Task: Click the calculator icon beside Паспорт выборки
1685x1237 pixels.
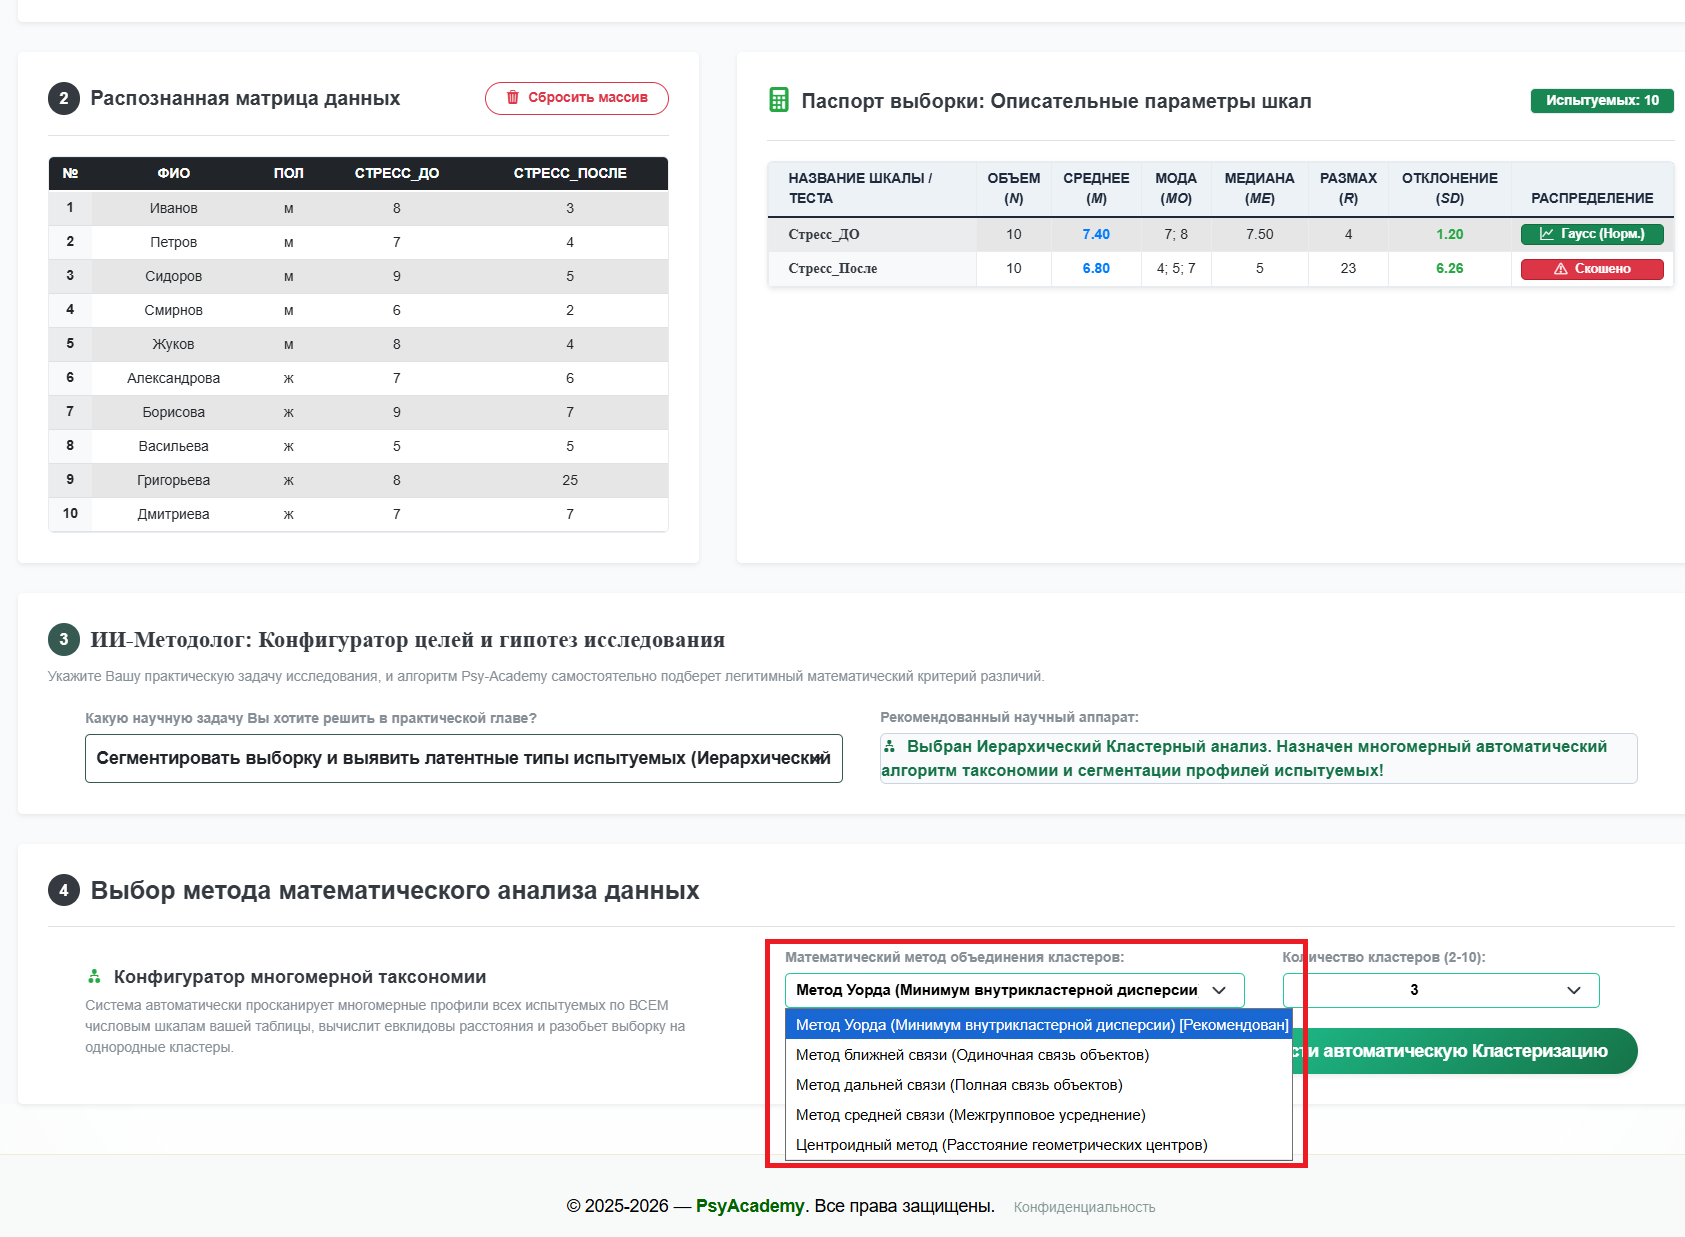Action: (778, 100)
